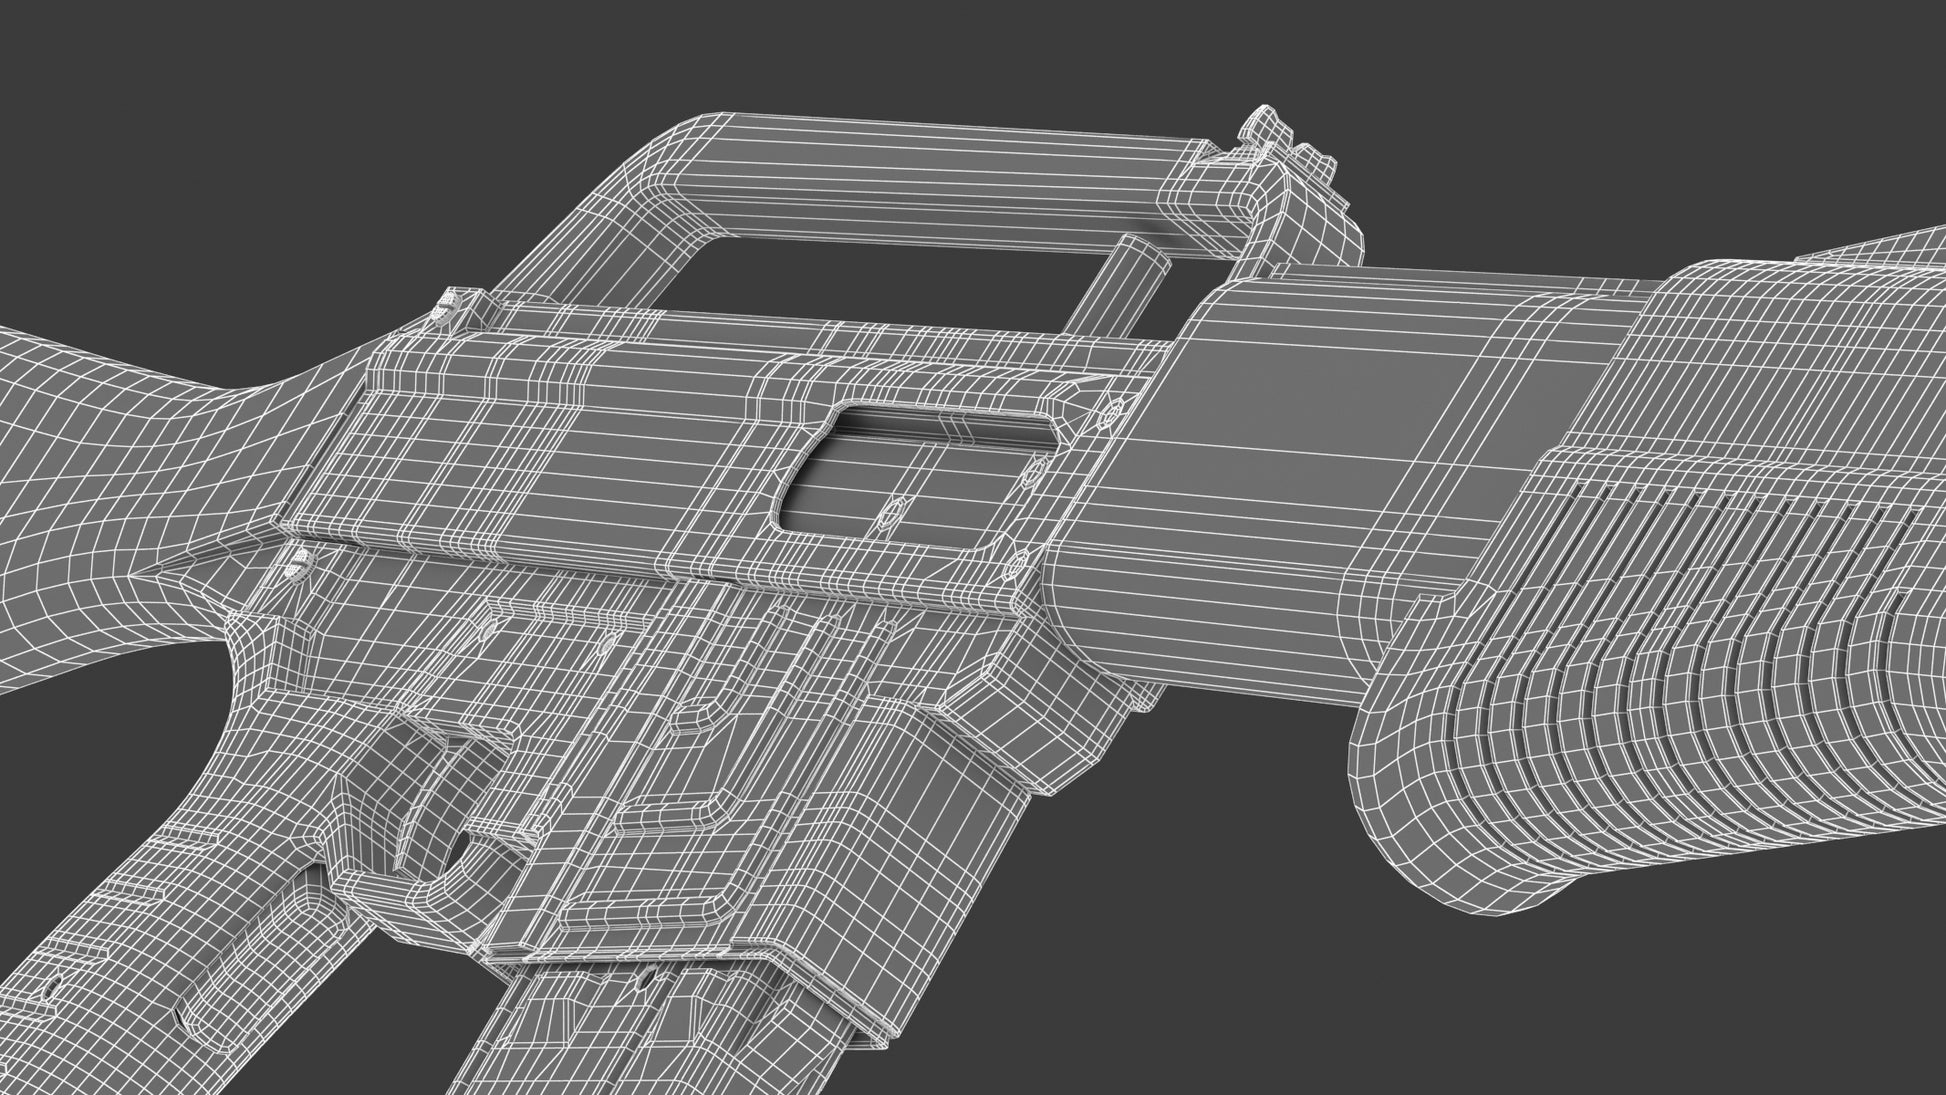This screenshot has width=1946, height=1095.
Task: Select the handguard vent slots
Action: point(1720,520)
